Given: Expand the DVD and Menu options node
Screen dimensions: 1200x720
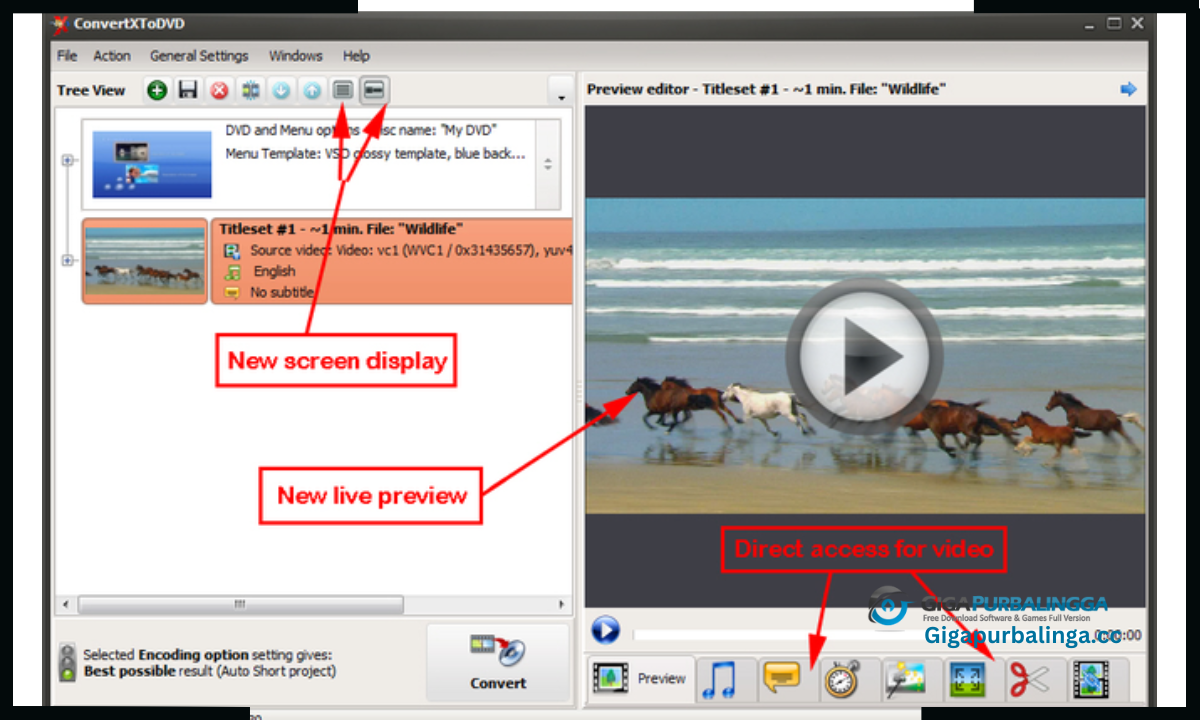Looking at the screenshot, I should tap(68, 160).
